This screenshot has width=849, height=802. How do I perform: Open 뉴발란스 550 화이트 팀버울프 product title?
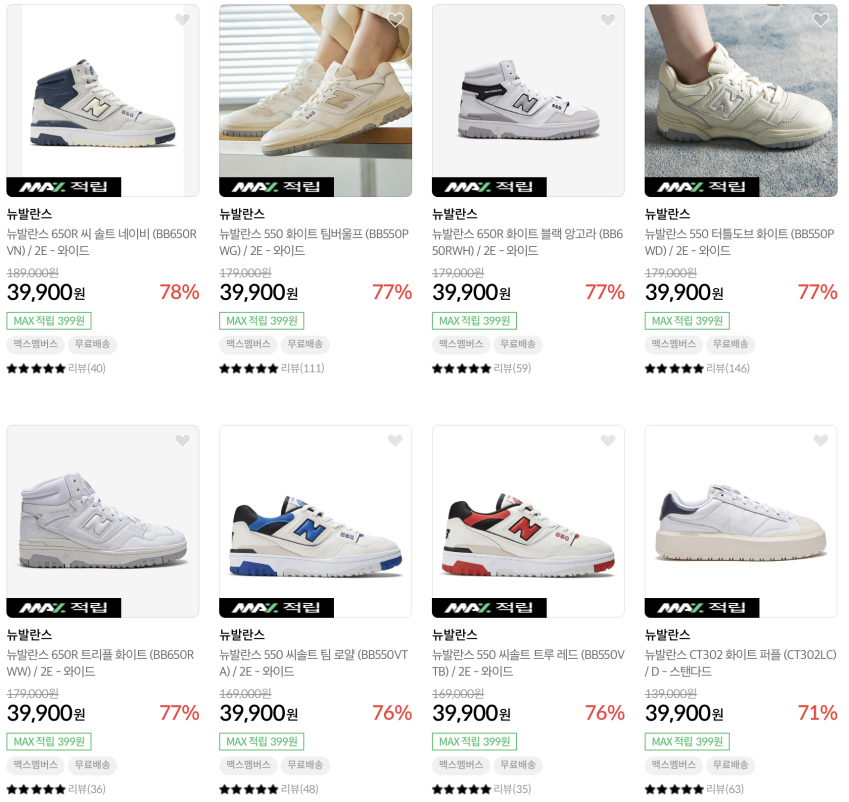tap(314, 242)
